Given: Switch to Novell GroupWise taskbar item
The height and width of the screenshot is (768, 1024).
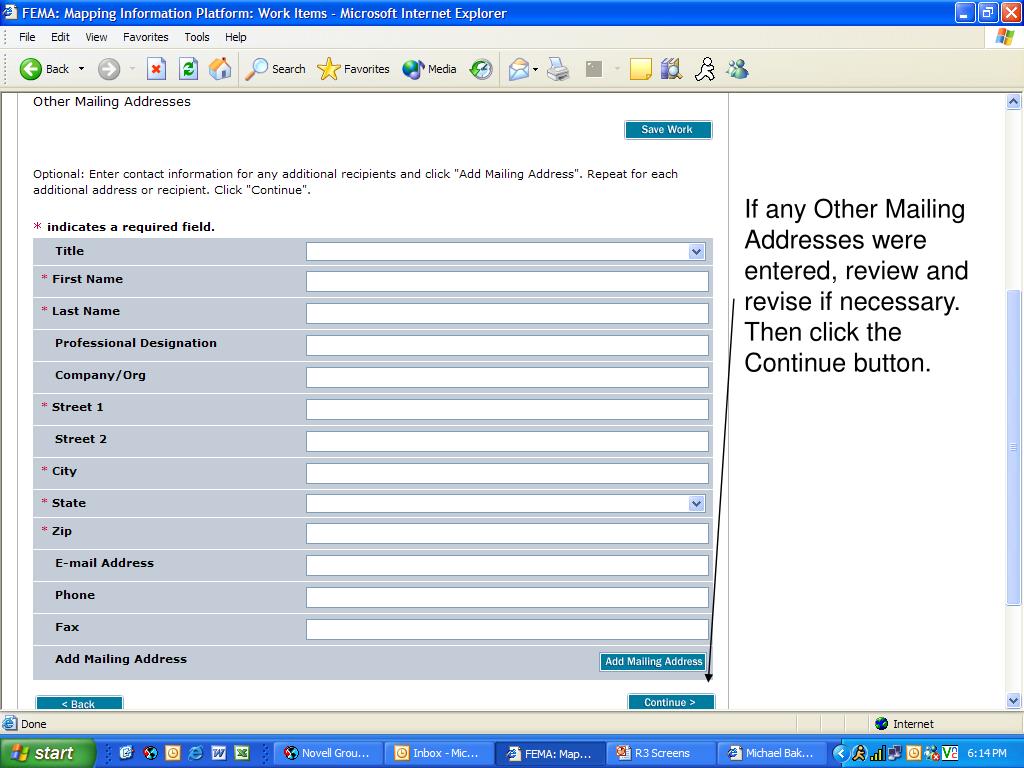Looking at the screenshot, I should tap(328, 753).
